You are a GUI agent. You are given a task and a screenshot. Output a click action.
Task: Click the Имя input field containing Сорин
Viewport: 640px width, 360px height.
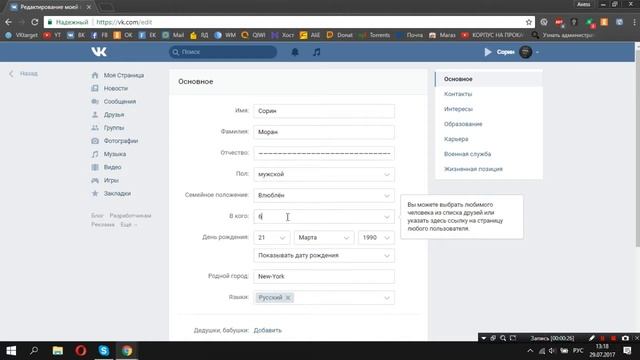[324, 111]
